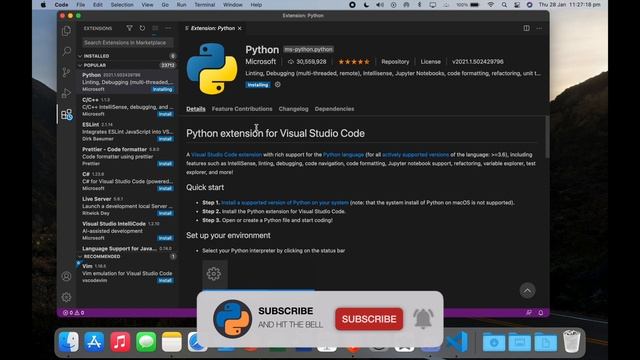Open the Run menu
This screenshot has width=640, height=360.
(181, 5)
